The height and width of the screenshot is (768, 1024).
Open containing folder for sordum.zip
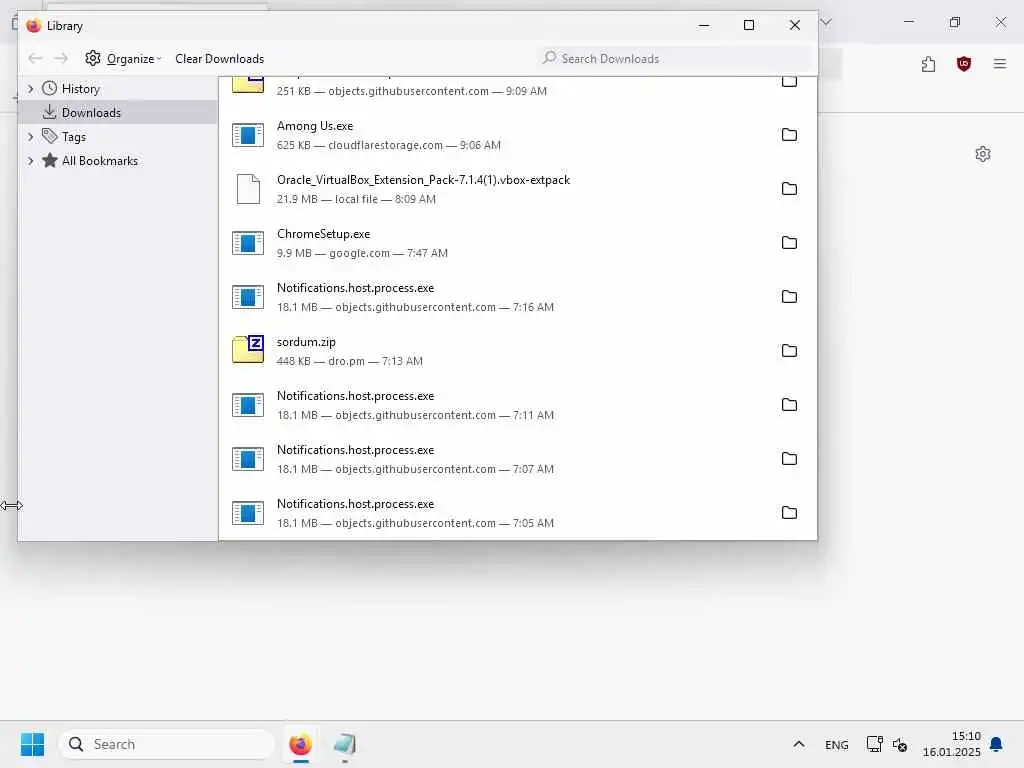(789, 351)
